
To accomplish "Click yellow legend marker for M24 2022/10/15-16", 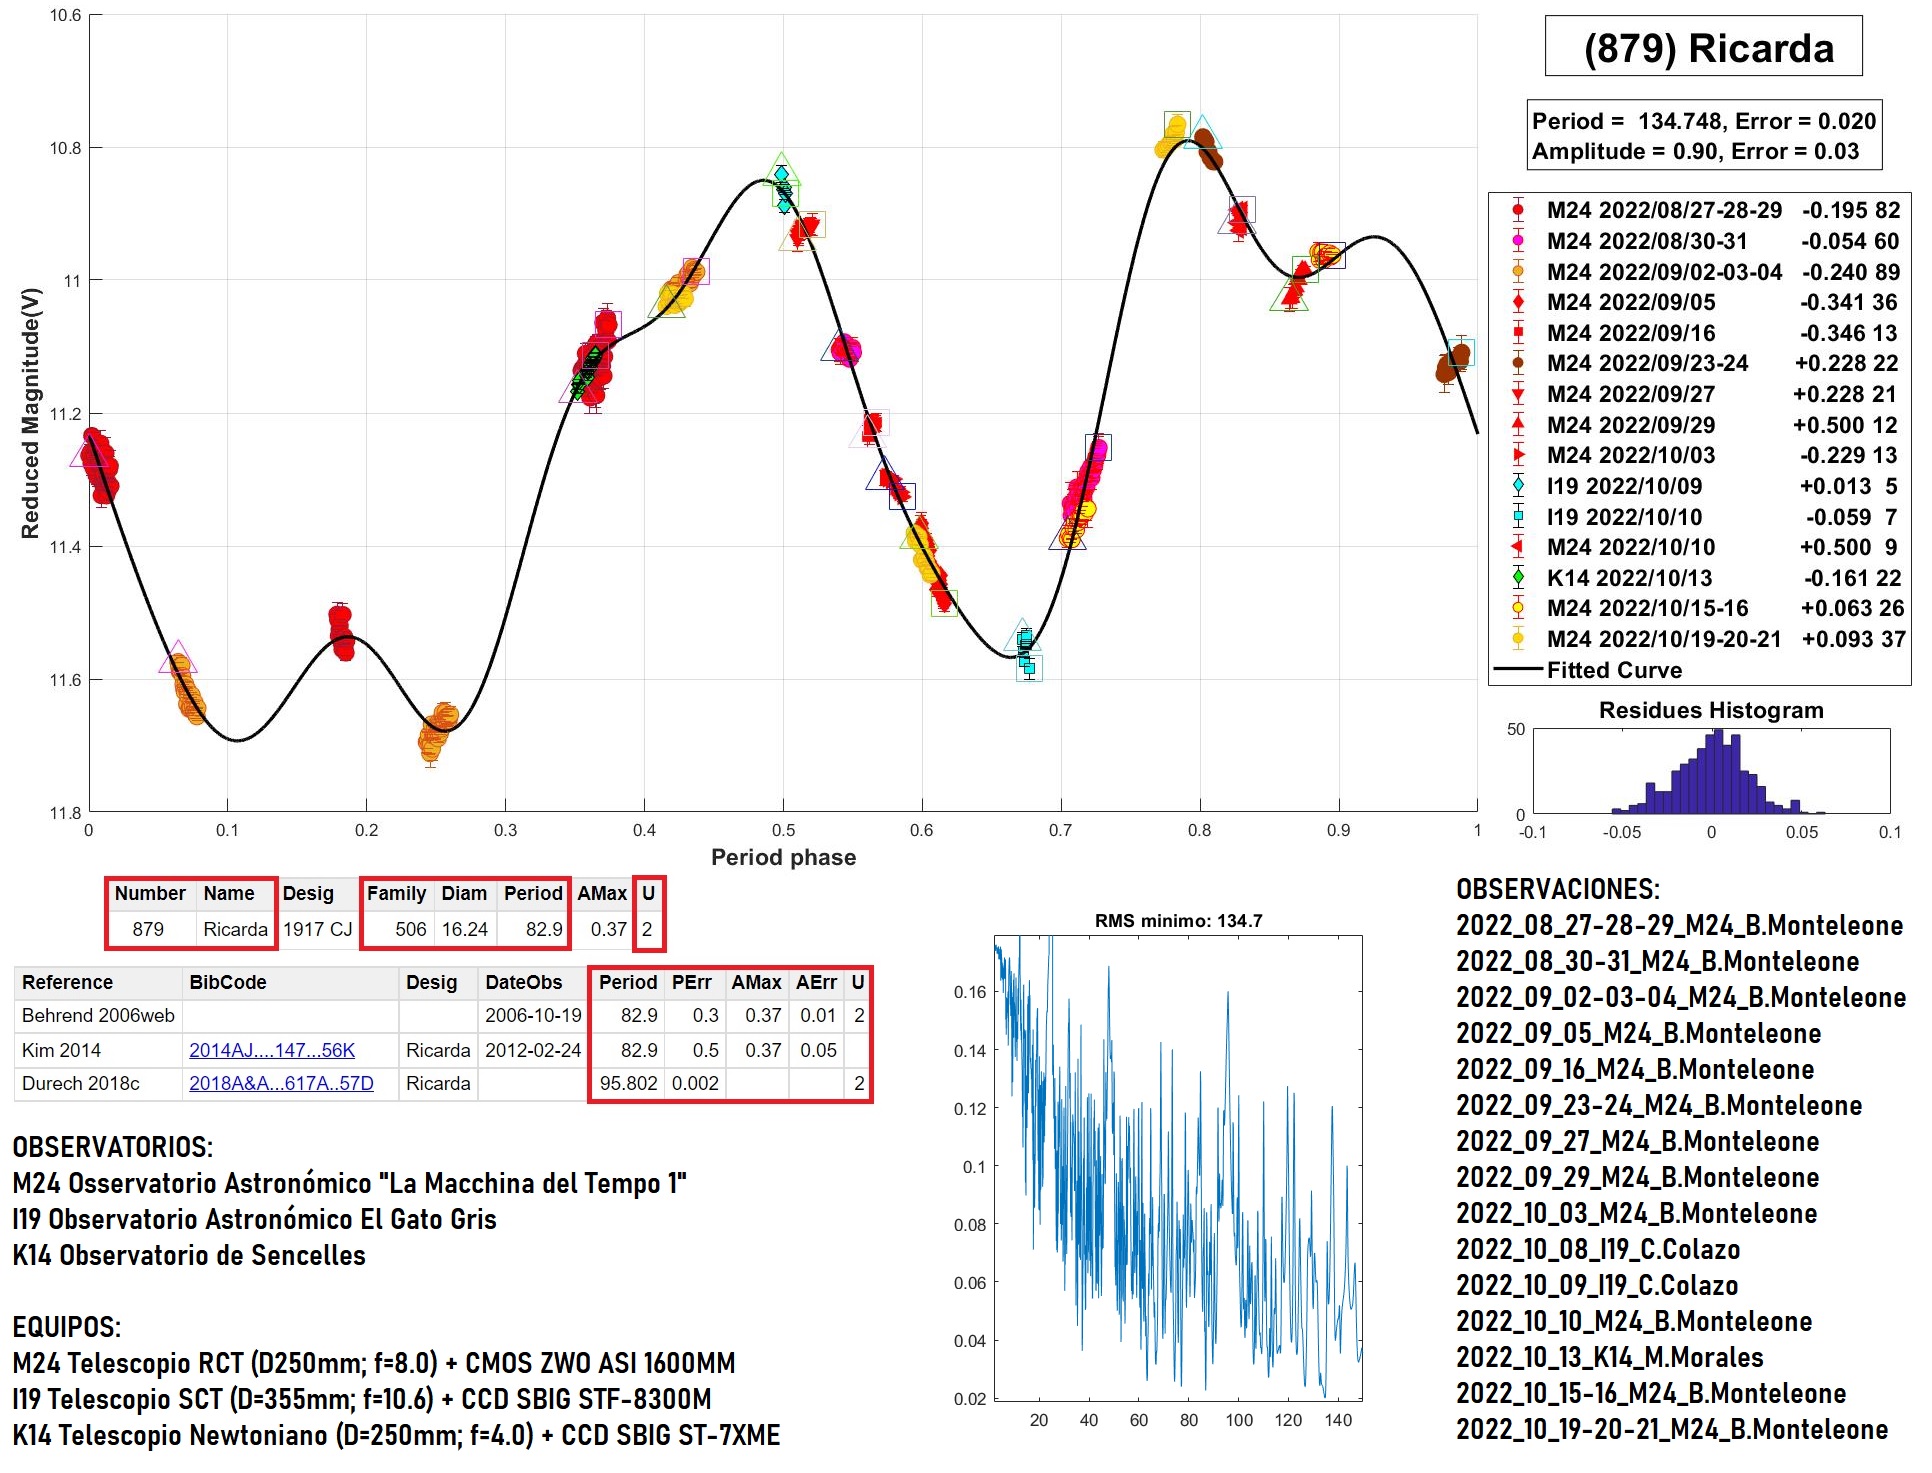I will coord(1518,608).
